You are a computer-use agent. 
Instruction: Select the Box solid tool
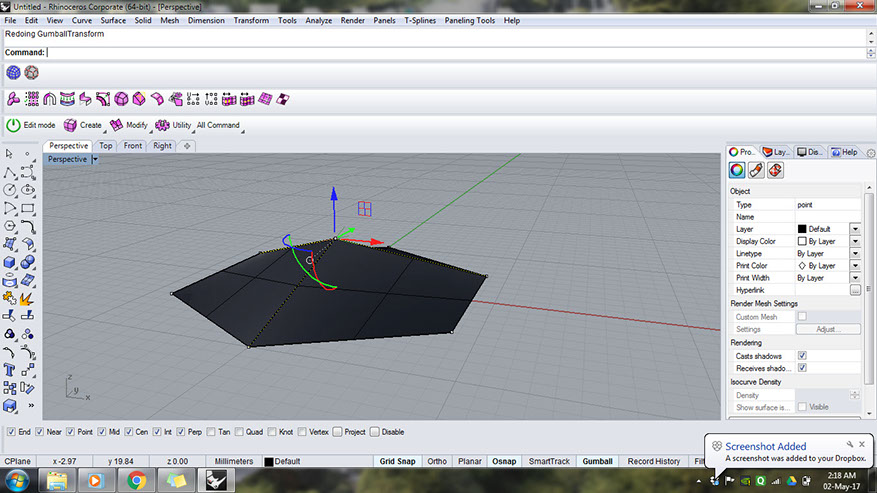point(9,262)
